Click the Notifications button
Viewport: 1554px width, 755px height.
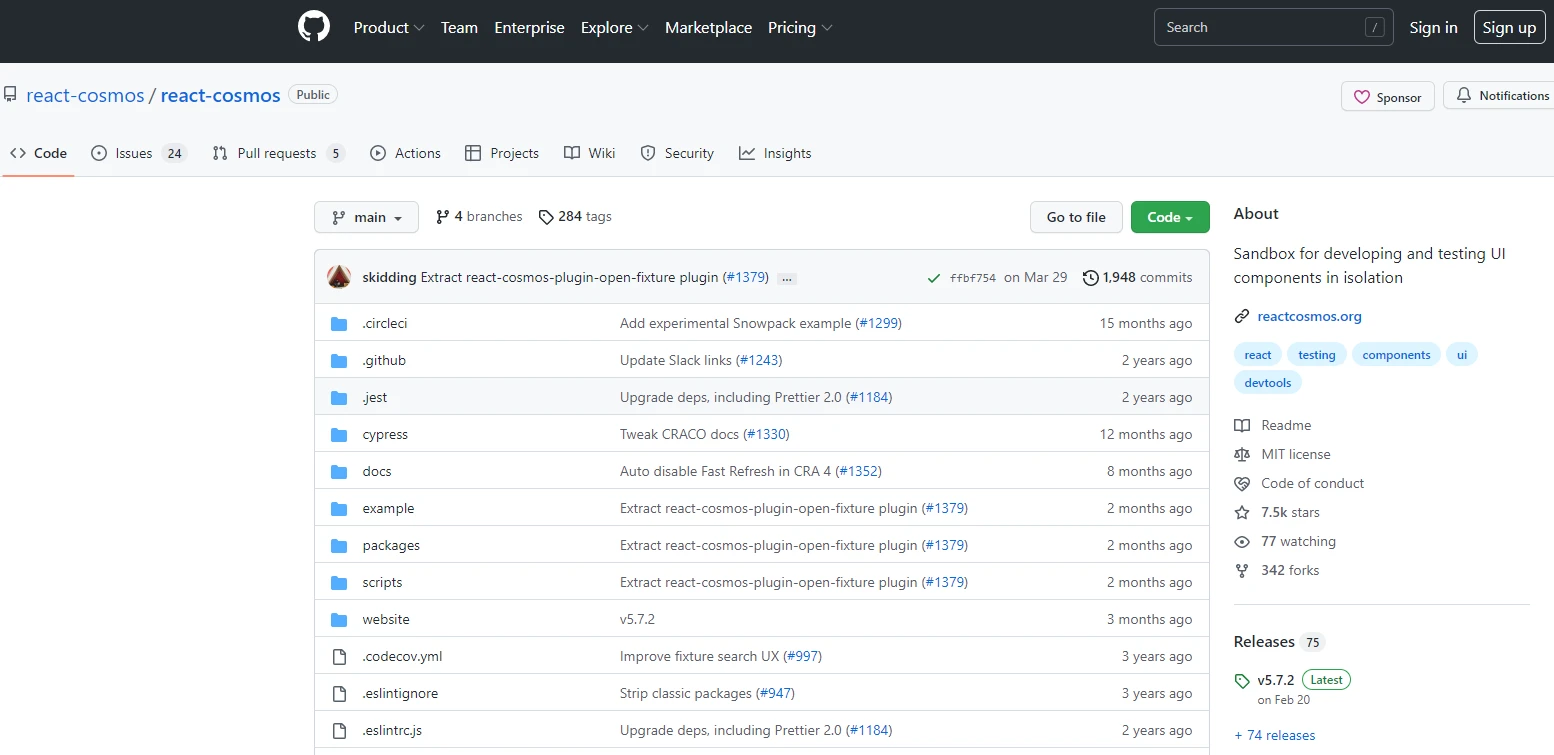coord(1500,96)
